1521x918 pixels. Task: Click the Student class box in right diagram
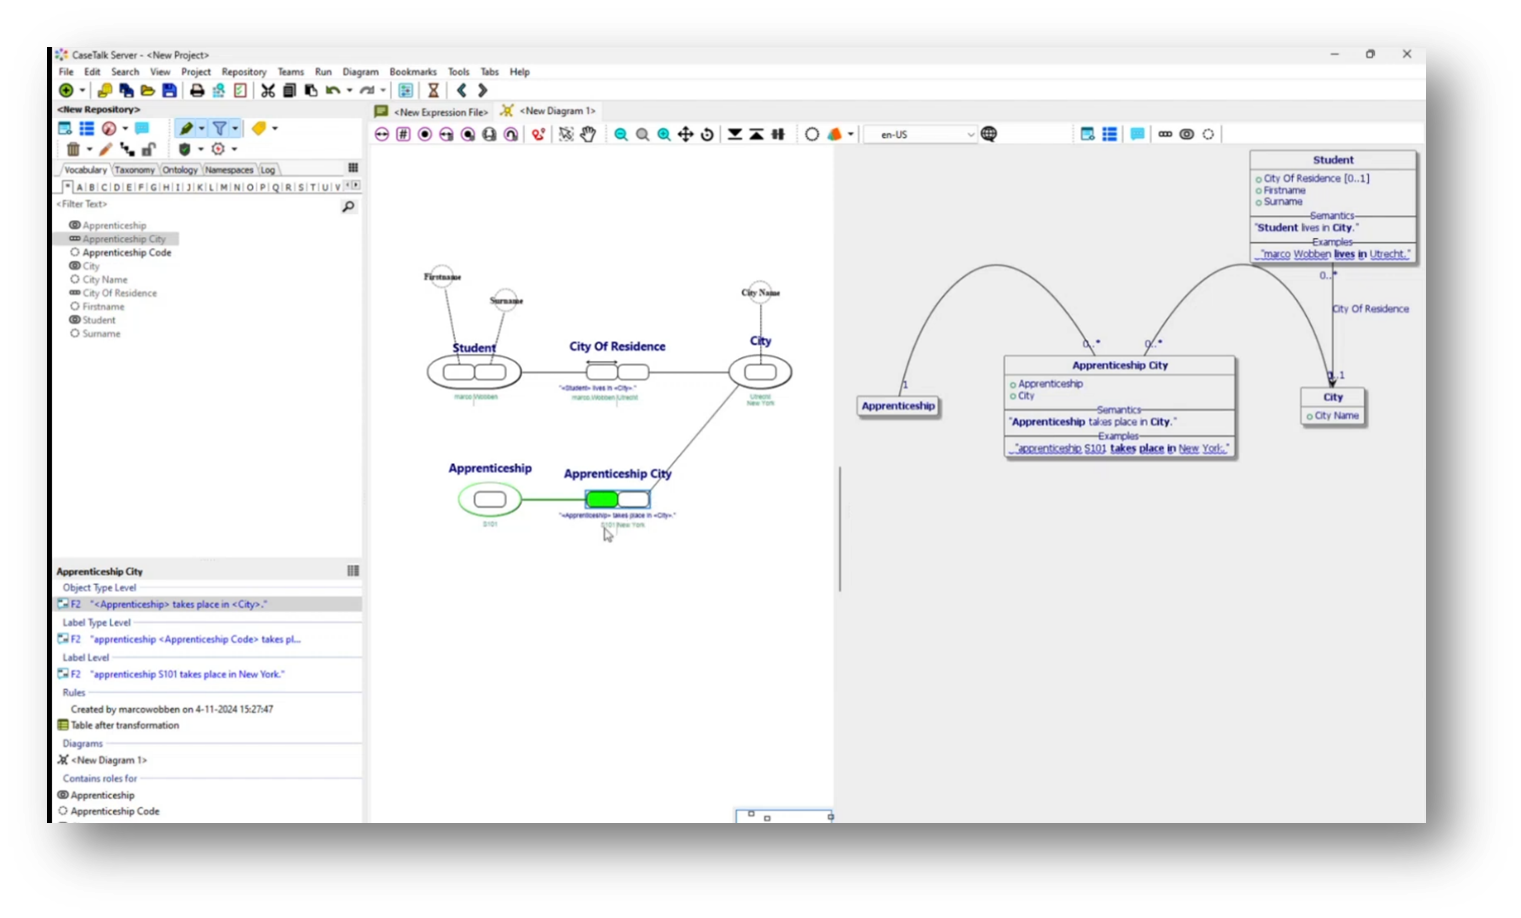1333,206
